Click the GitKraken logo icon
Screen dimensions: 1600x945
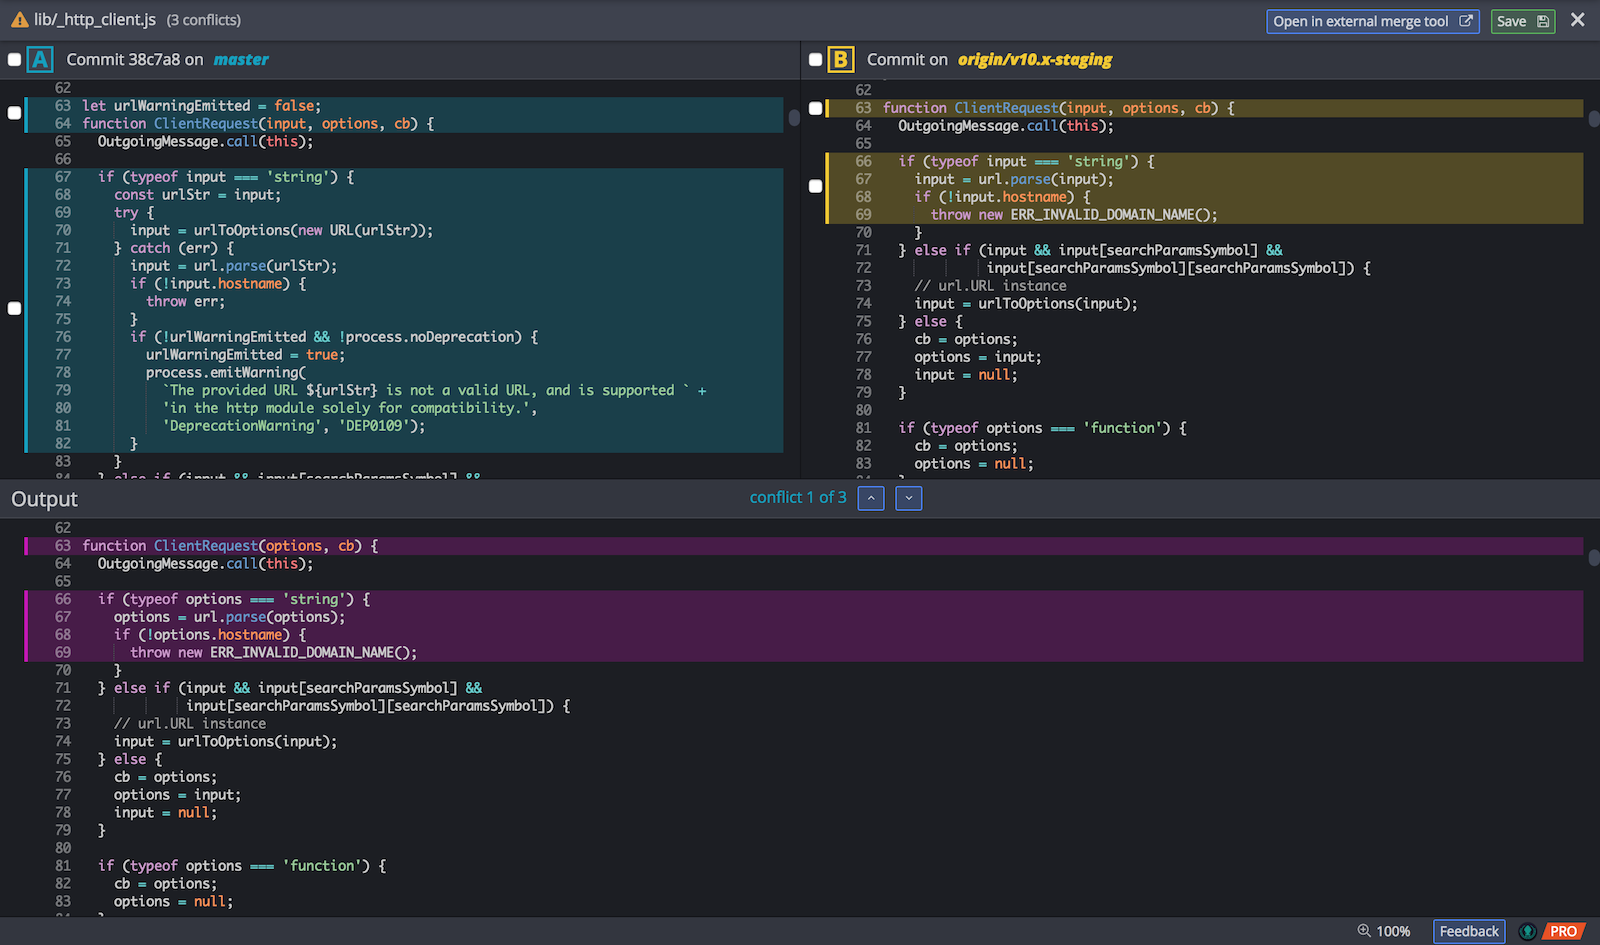pyautogui.click(x=1527, y=931)
